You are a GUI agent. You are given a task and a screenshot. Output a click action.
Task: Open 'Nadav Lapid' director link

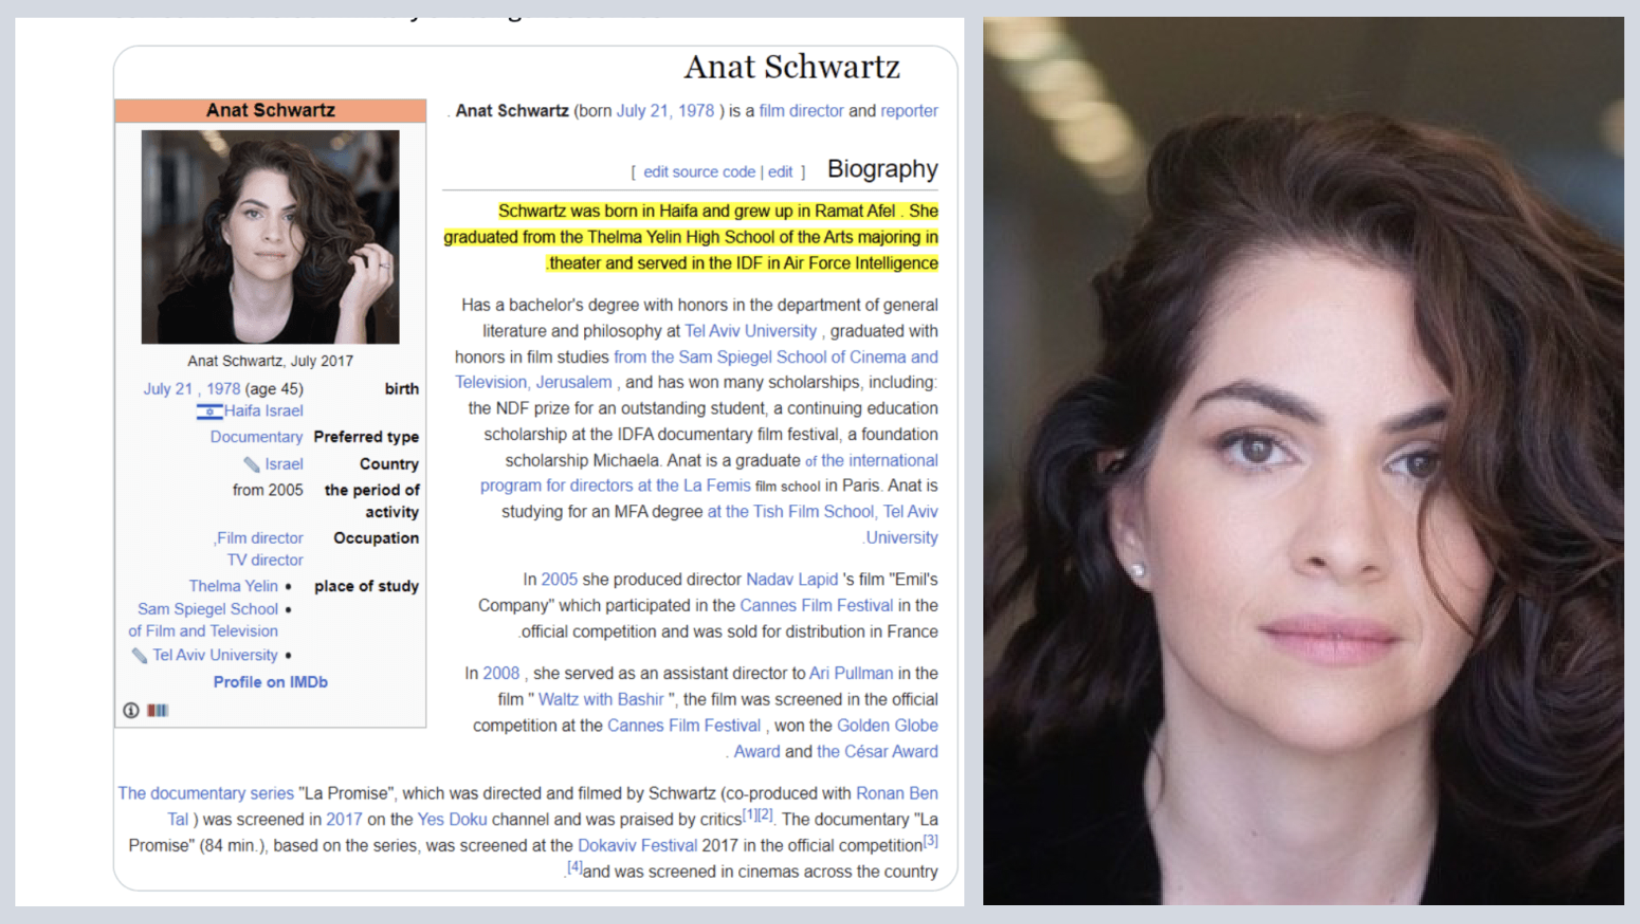coord(792,580)
